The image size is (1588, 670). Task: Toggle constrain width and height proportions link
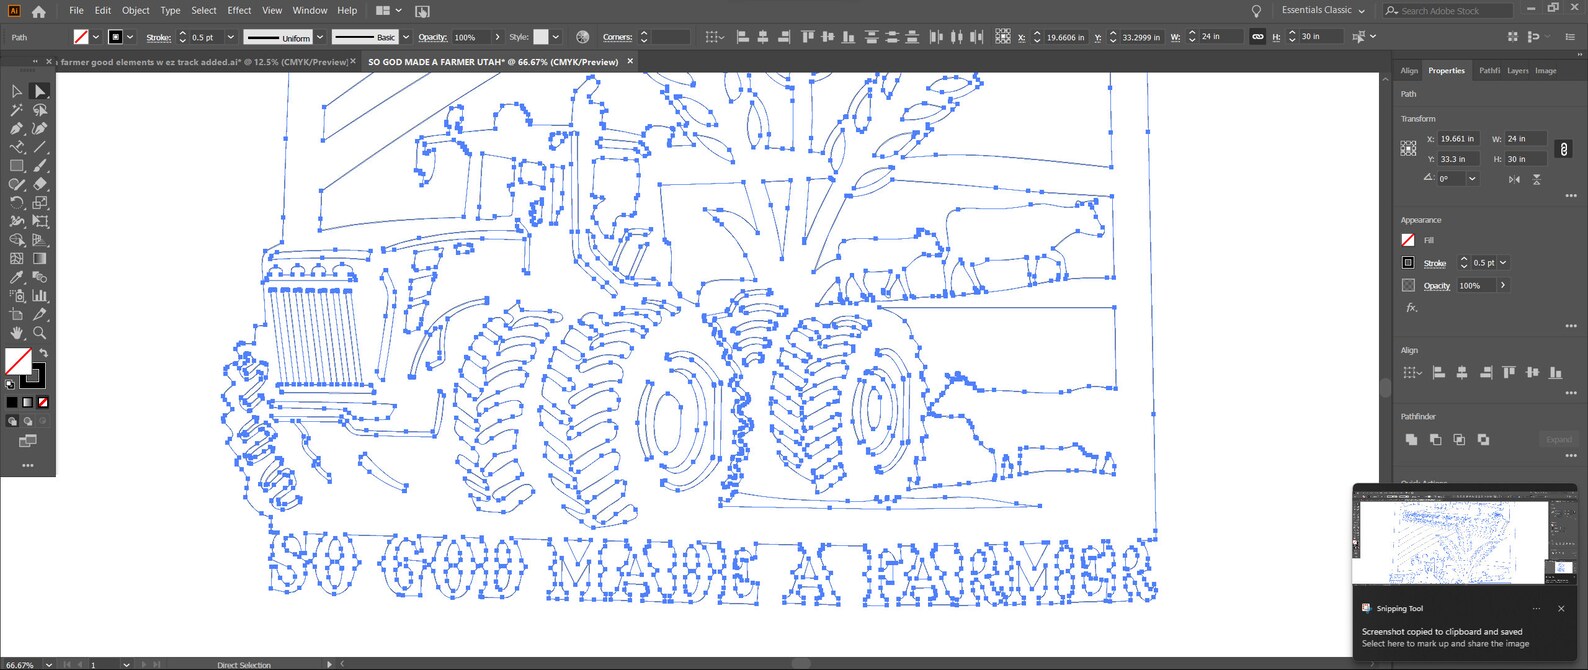[1564, 149]
